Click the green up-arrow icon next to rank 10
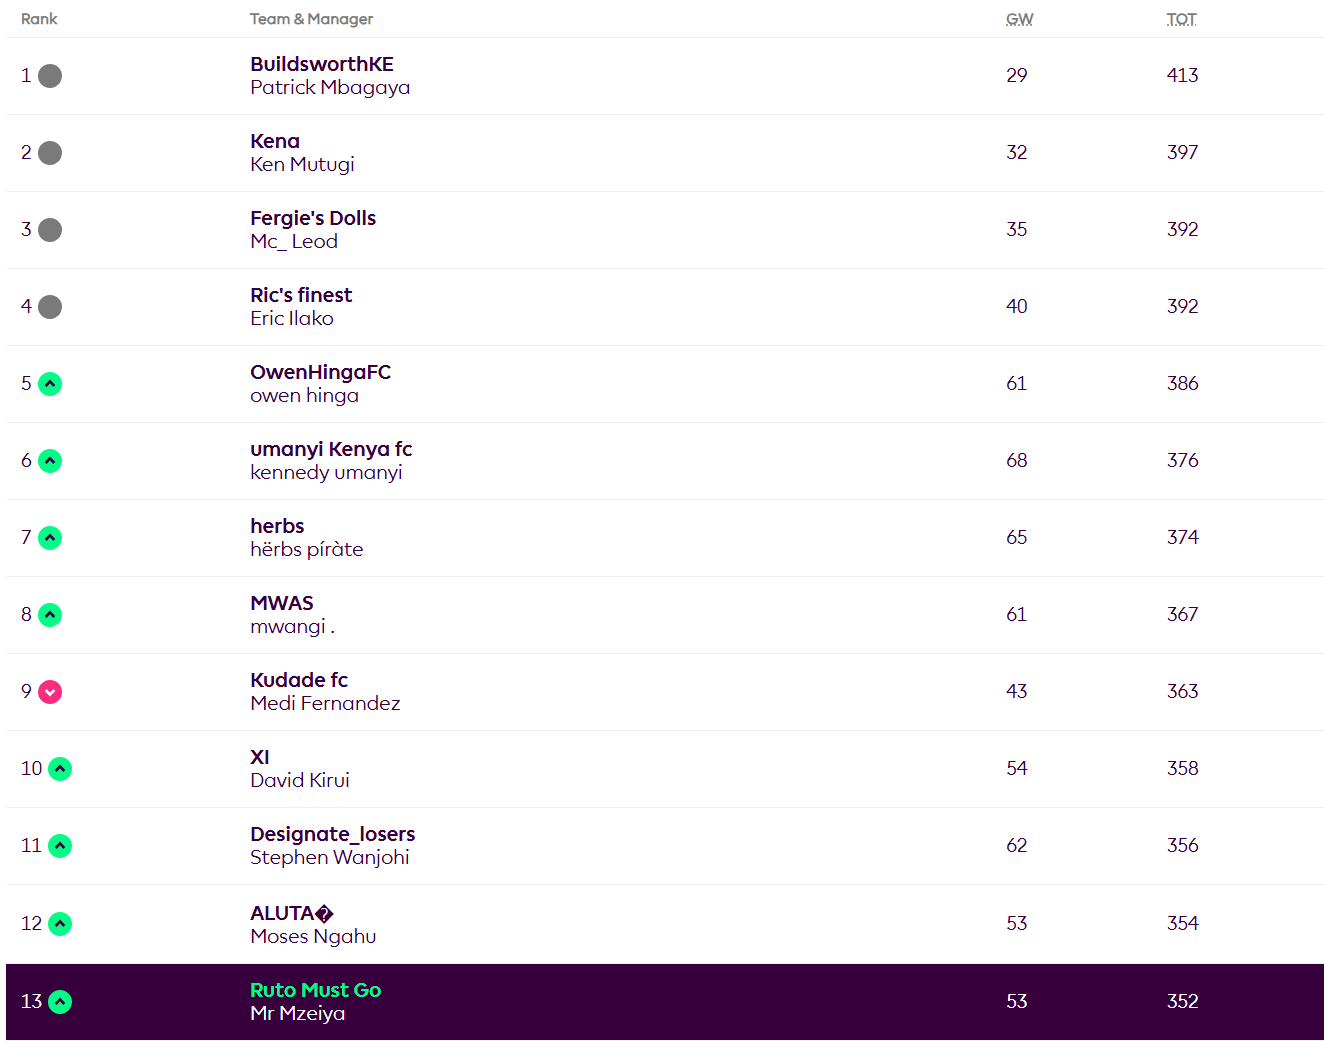This screenshot has width=1324, height=1050. (x=60, y=769)
